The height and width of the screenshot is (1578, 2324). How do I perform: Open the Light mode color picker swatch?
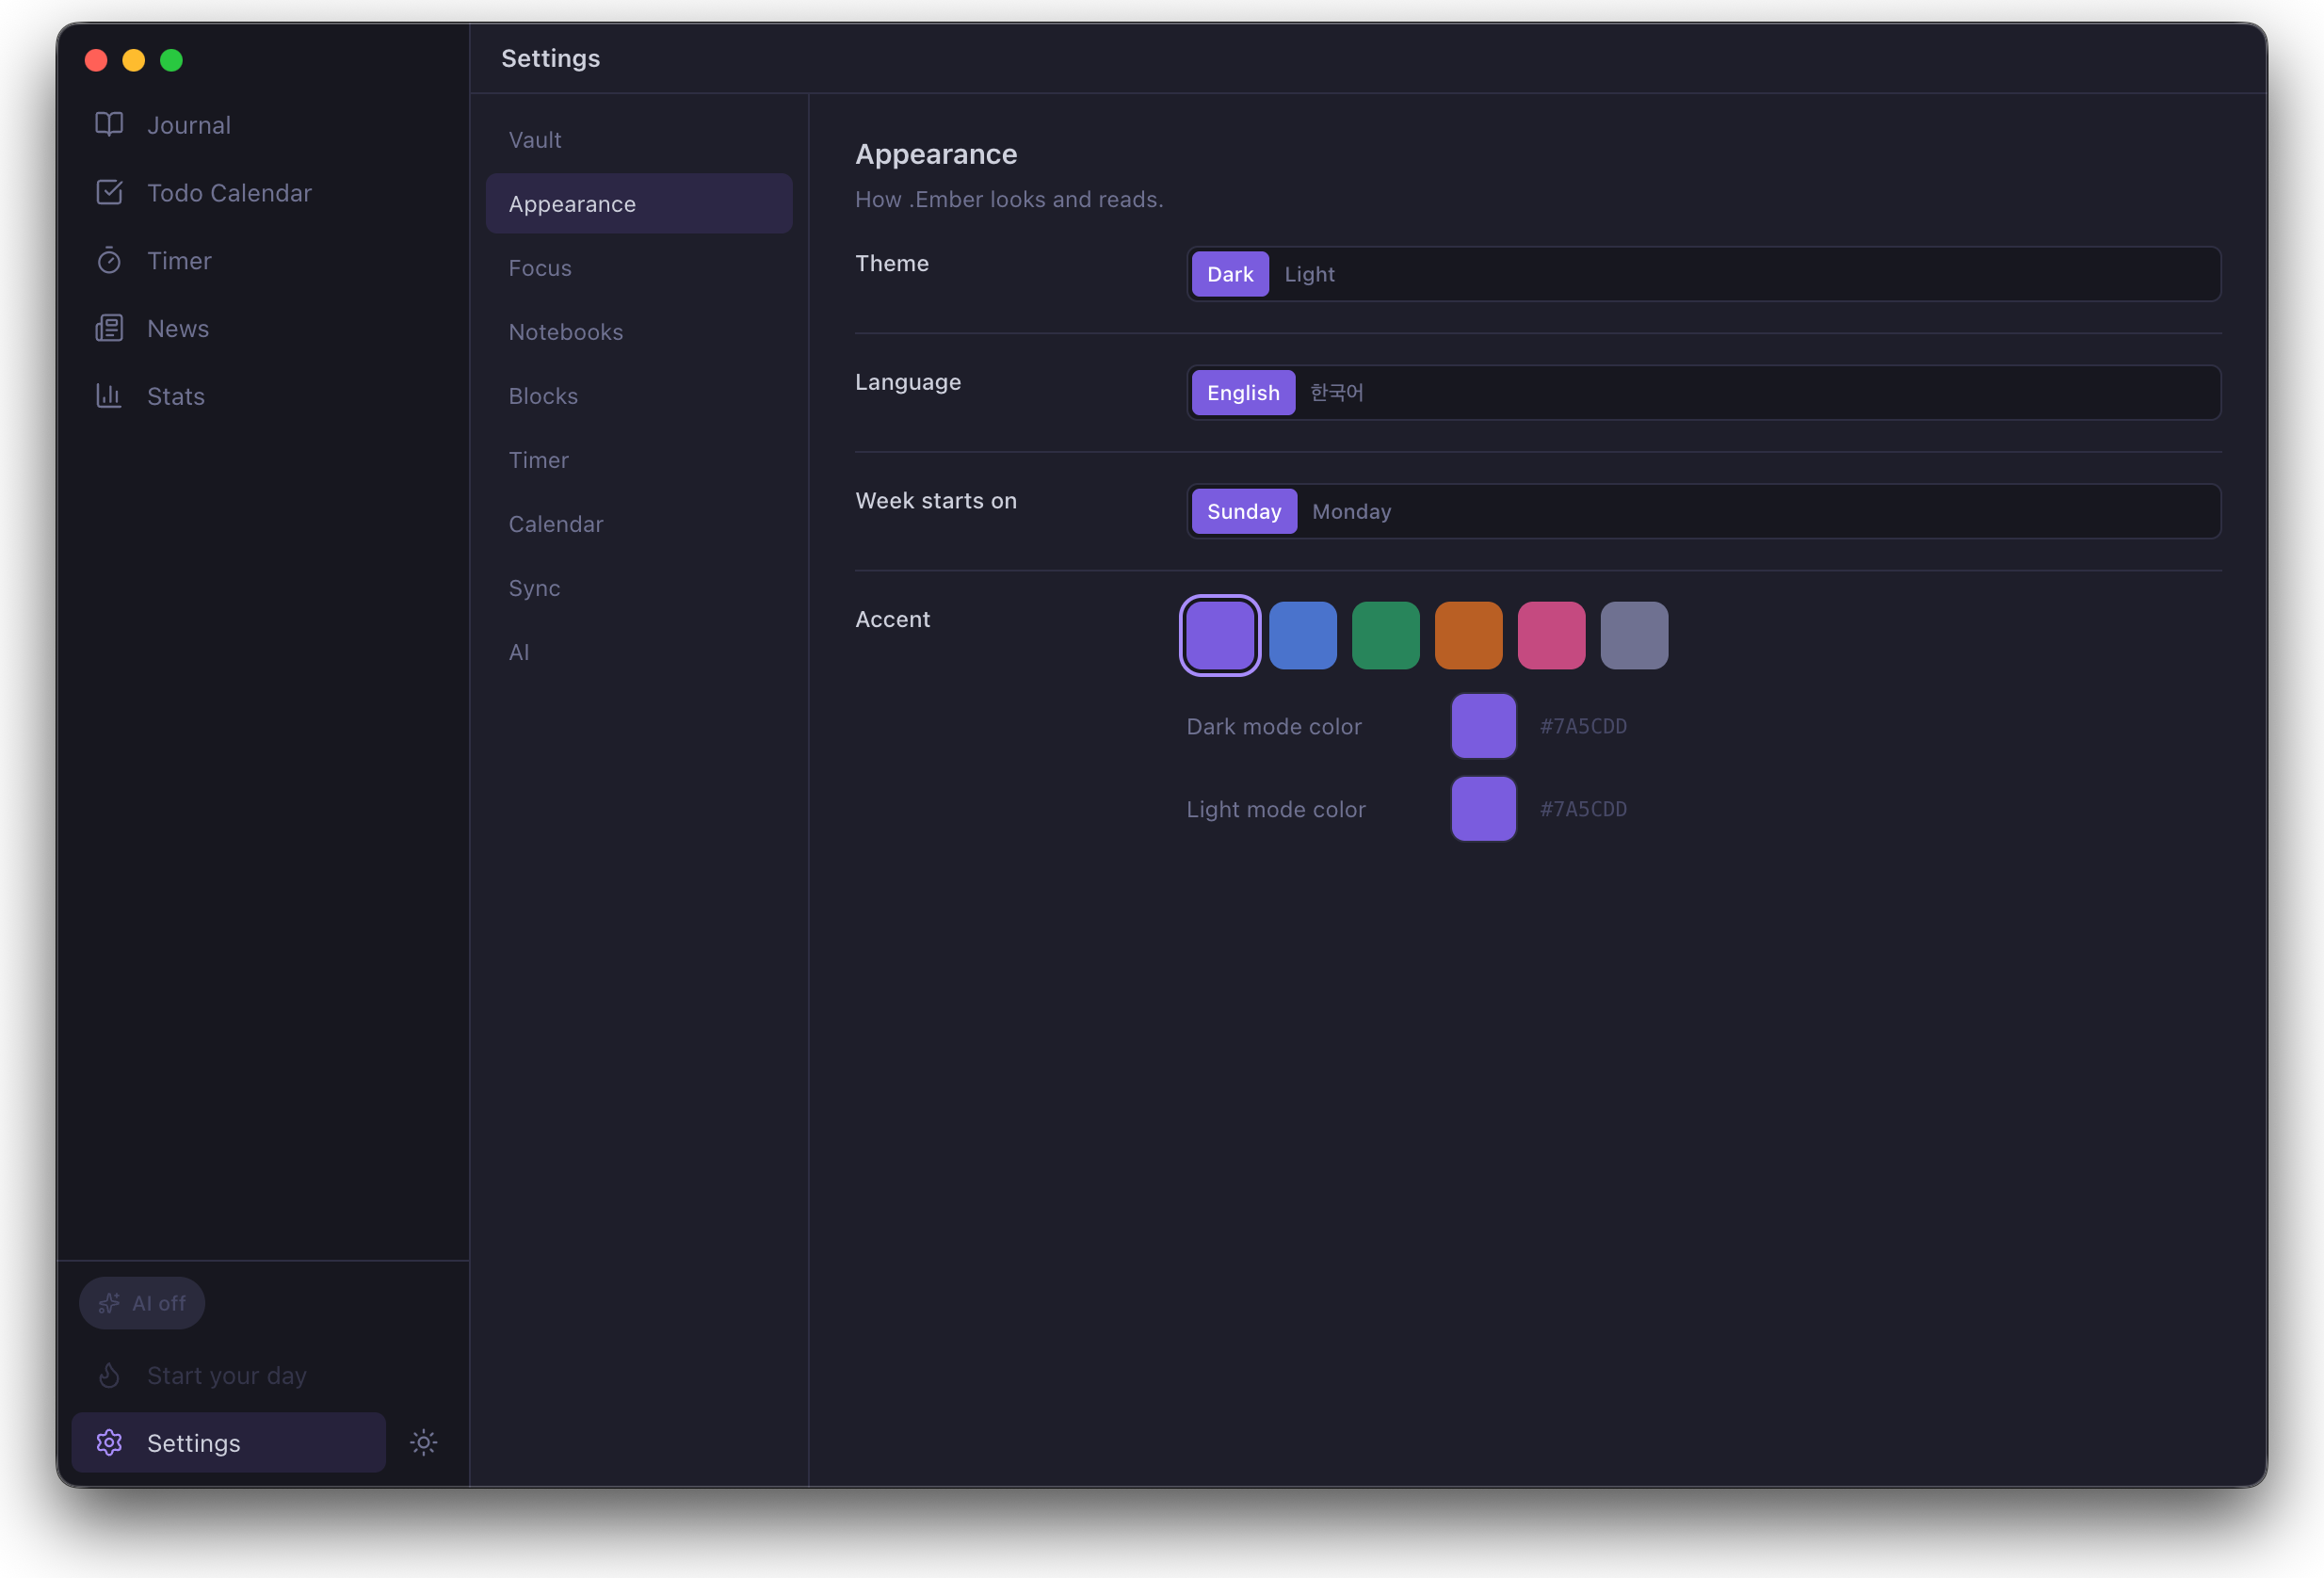tap(1484, 809)
